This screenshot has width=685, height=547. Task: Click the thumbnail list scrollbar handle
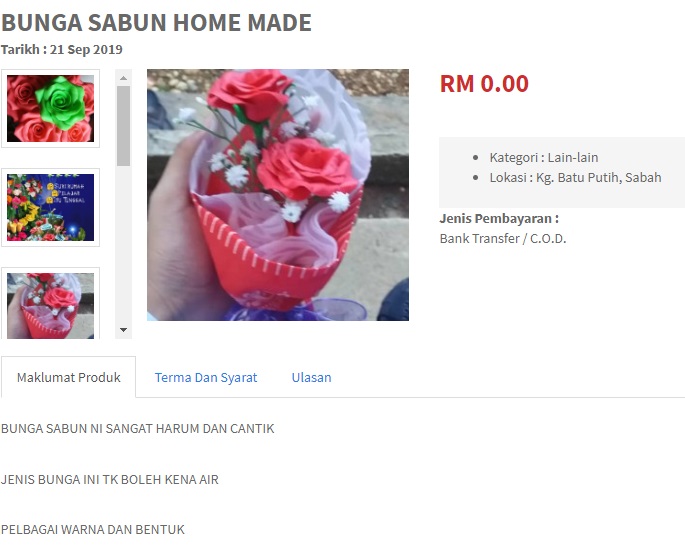(x=124, y=126)
